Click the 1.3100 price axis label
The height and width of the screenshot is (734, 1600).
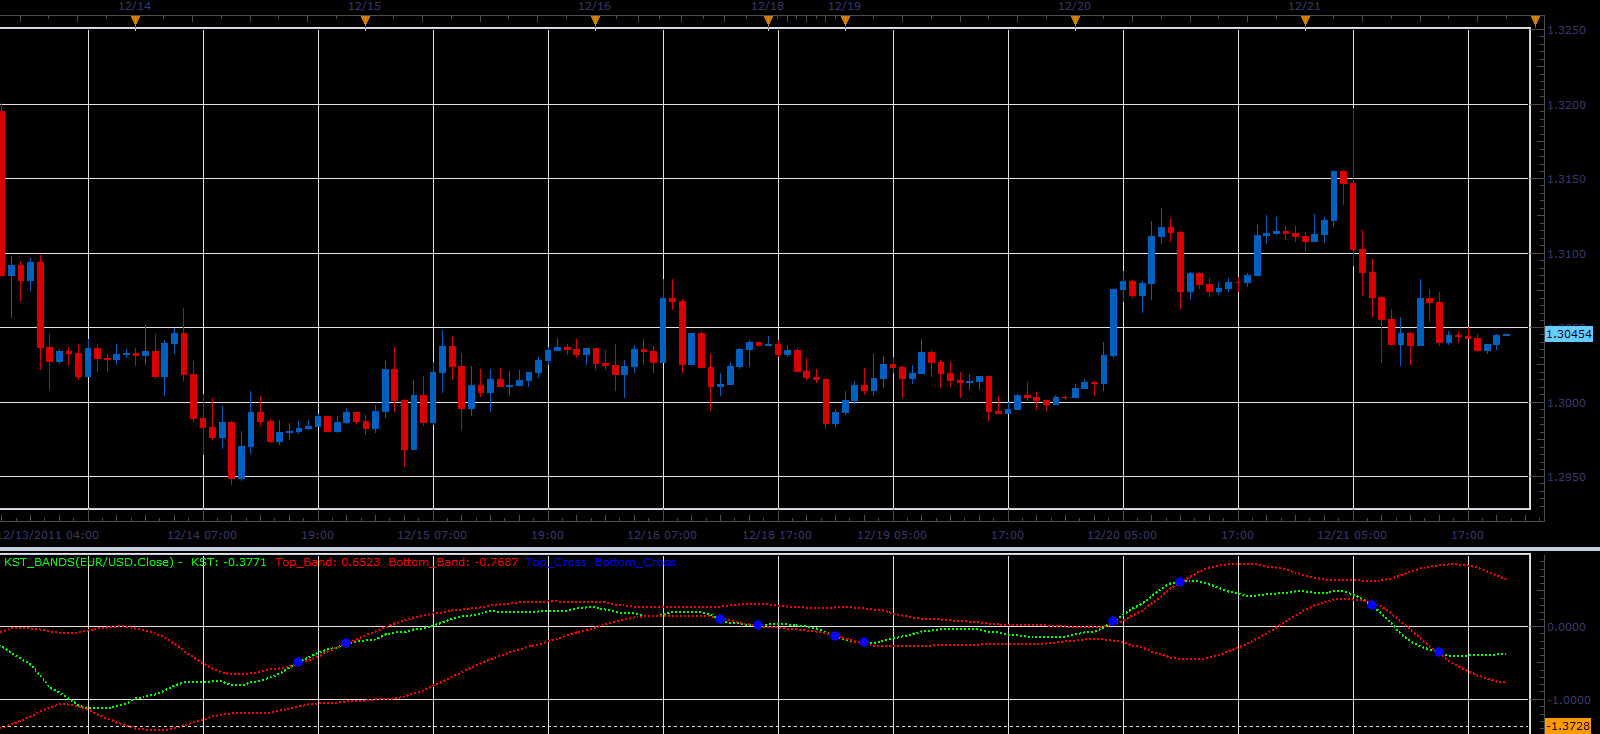pyautogui.click(x=1566, y=254)
